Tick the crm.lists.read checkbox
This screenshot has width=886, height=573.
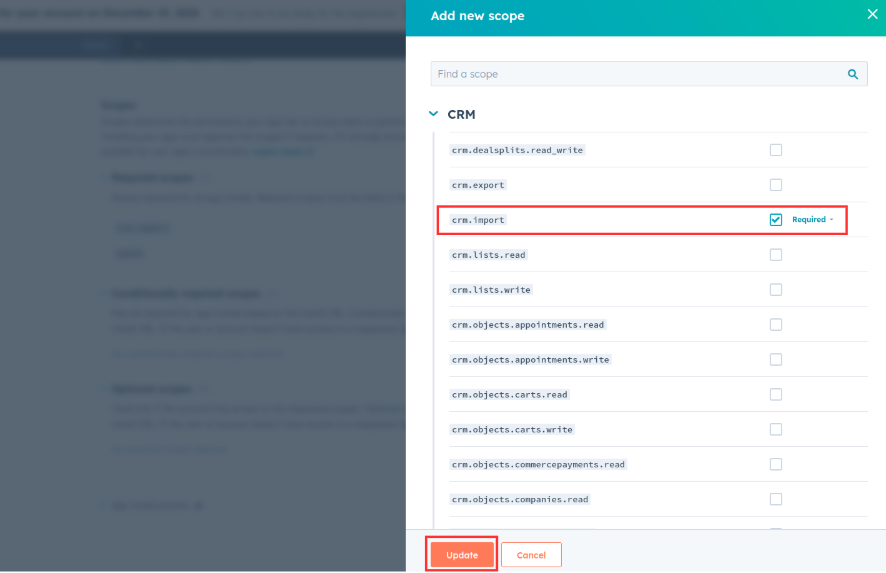[x=775, y=255]
